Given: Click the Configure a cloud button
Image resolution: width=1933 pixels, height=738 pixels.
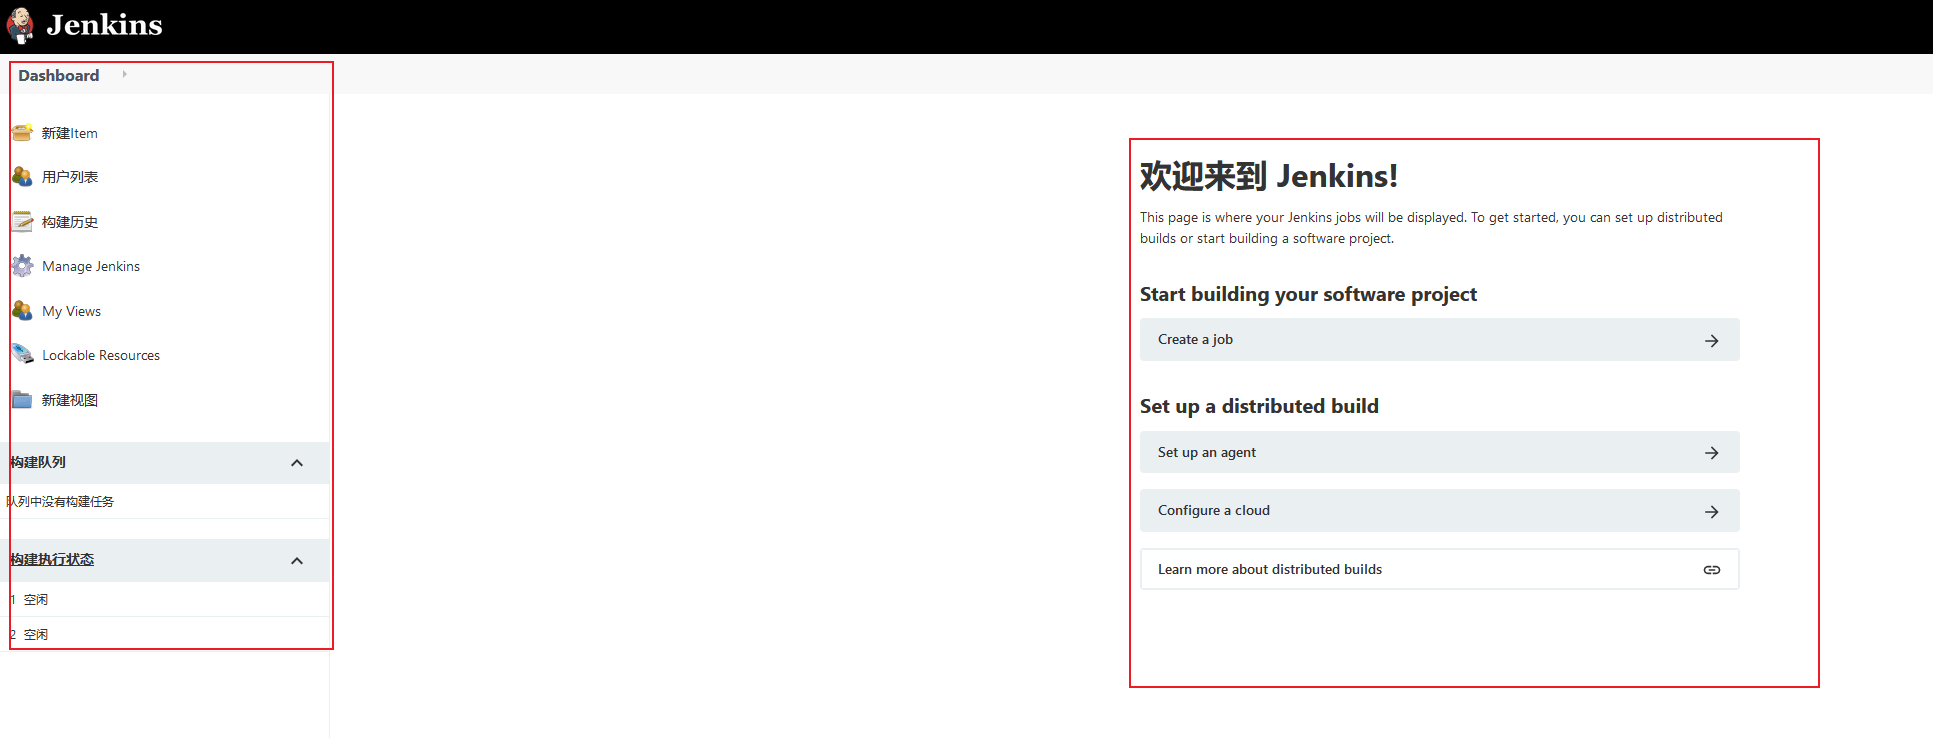Looking at the screenshot, I should point(1439,511).
